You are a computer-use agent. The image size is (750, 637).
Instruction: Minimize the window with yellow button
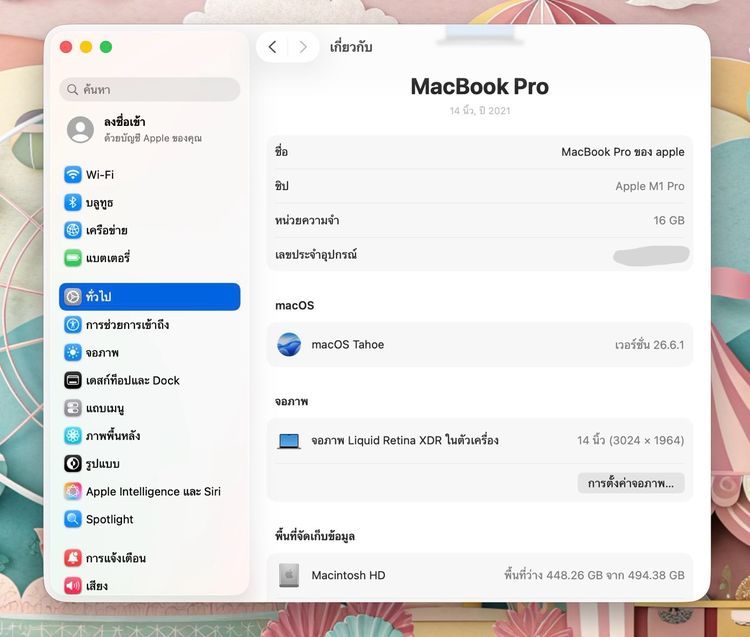(86, 47)
